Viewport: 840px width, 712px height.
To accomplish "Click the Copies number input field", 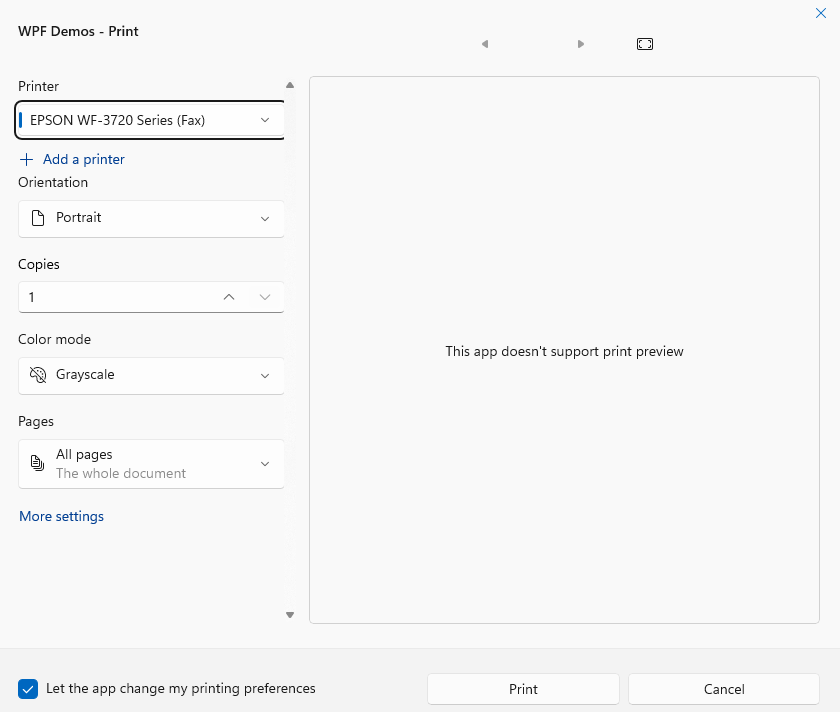I will [x=110, y=297].
